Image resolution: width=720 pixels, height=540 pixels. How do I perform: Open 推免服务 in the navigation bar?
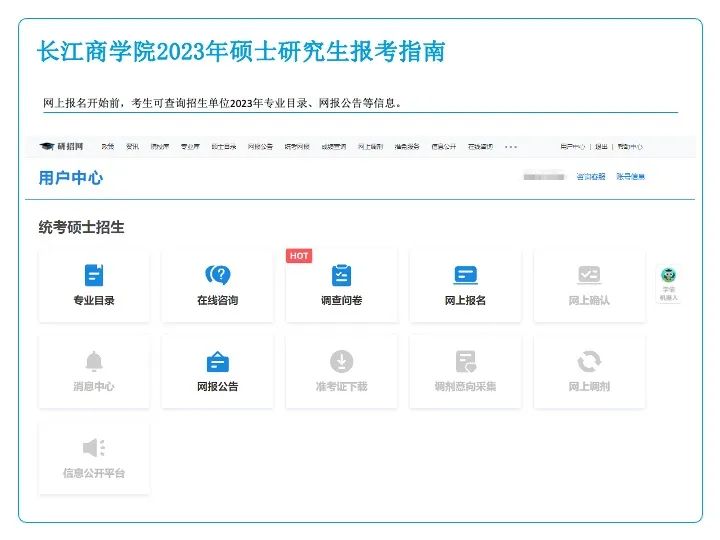tap(407, 146)
